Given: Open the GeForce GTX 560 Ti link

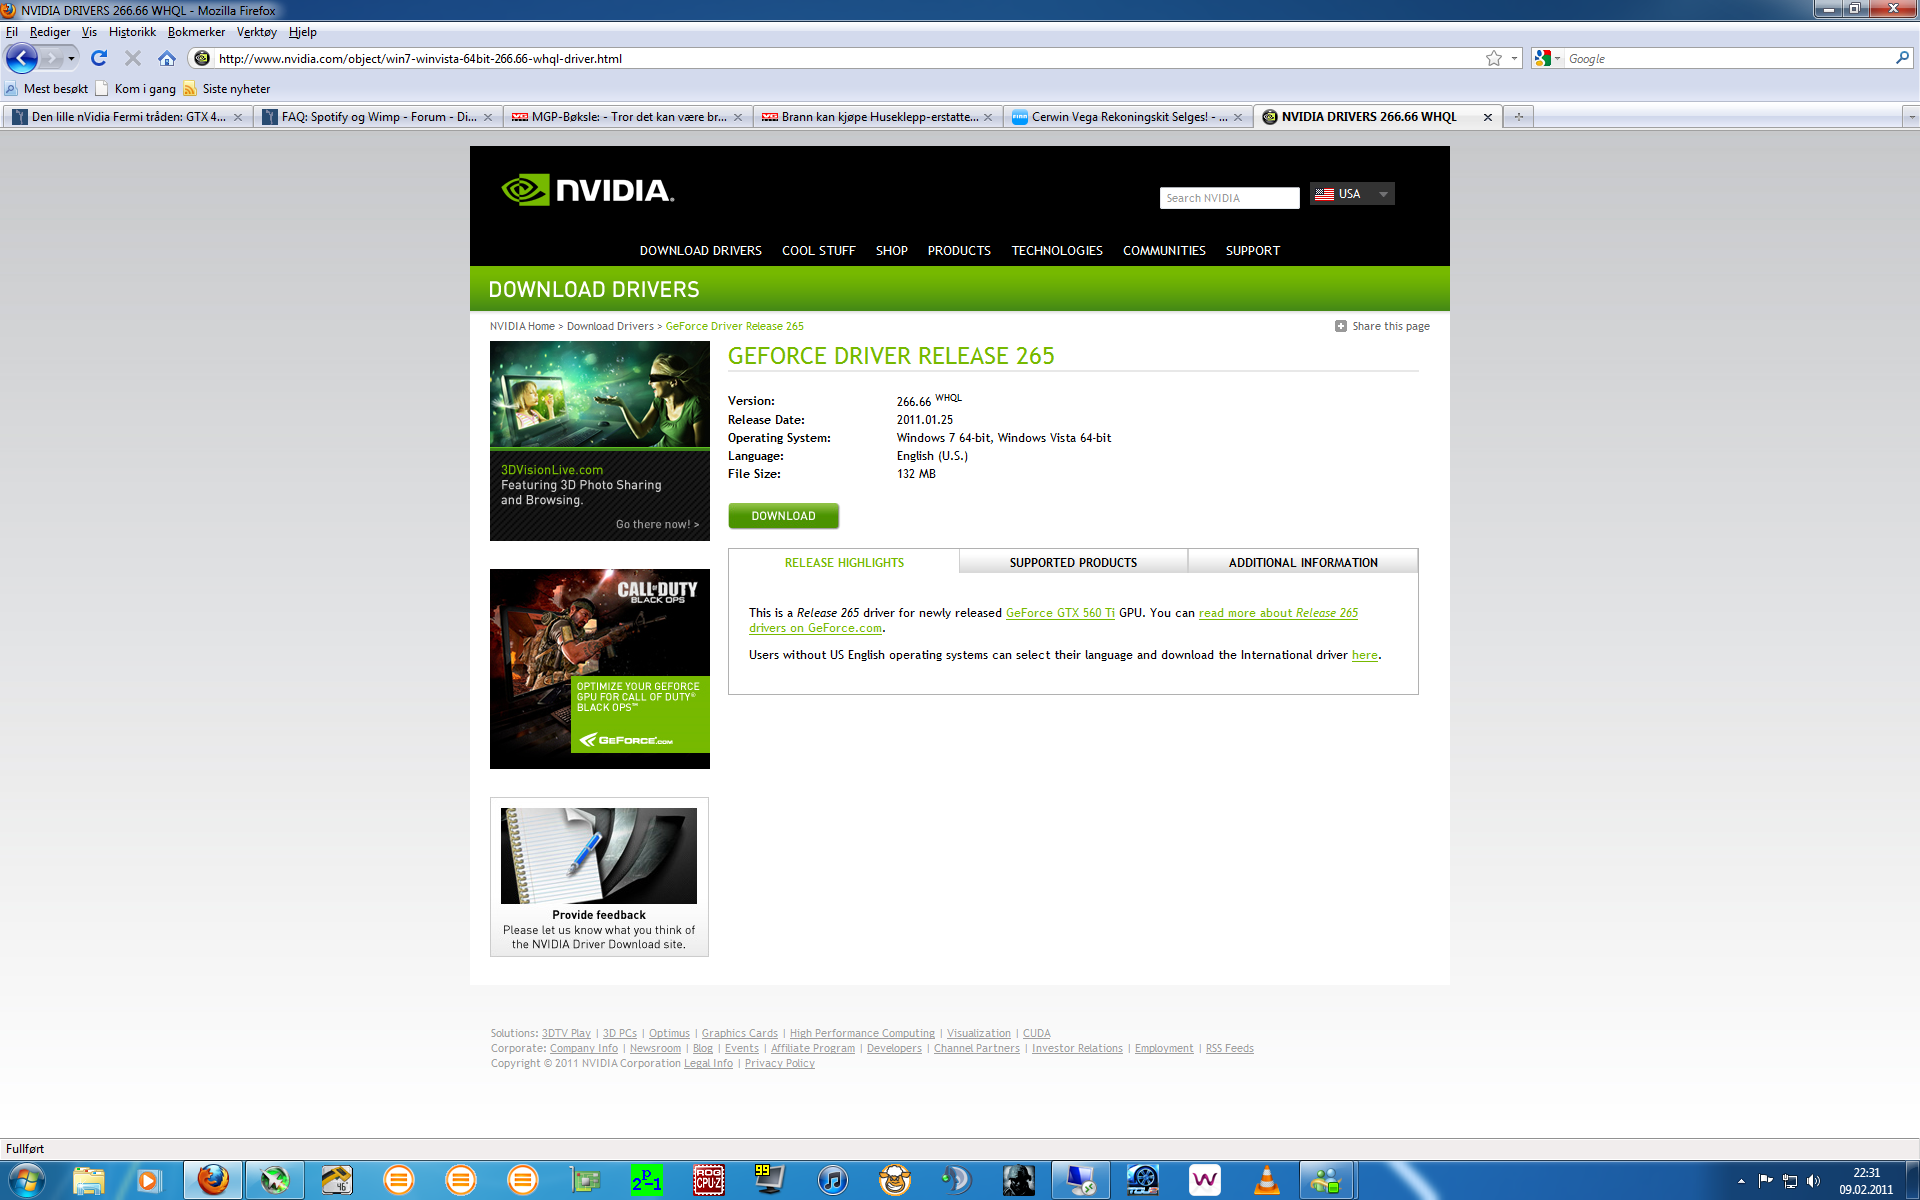Looking at the screenshot, I should pyautogui.click(x=1060, y=613).
